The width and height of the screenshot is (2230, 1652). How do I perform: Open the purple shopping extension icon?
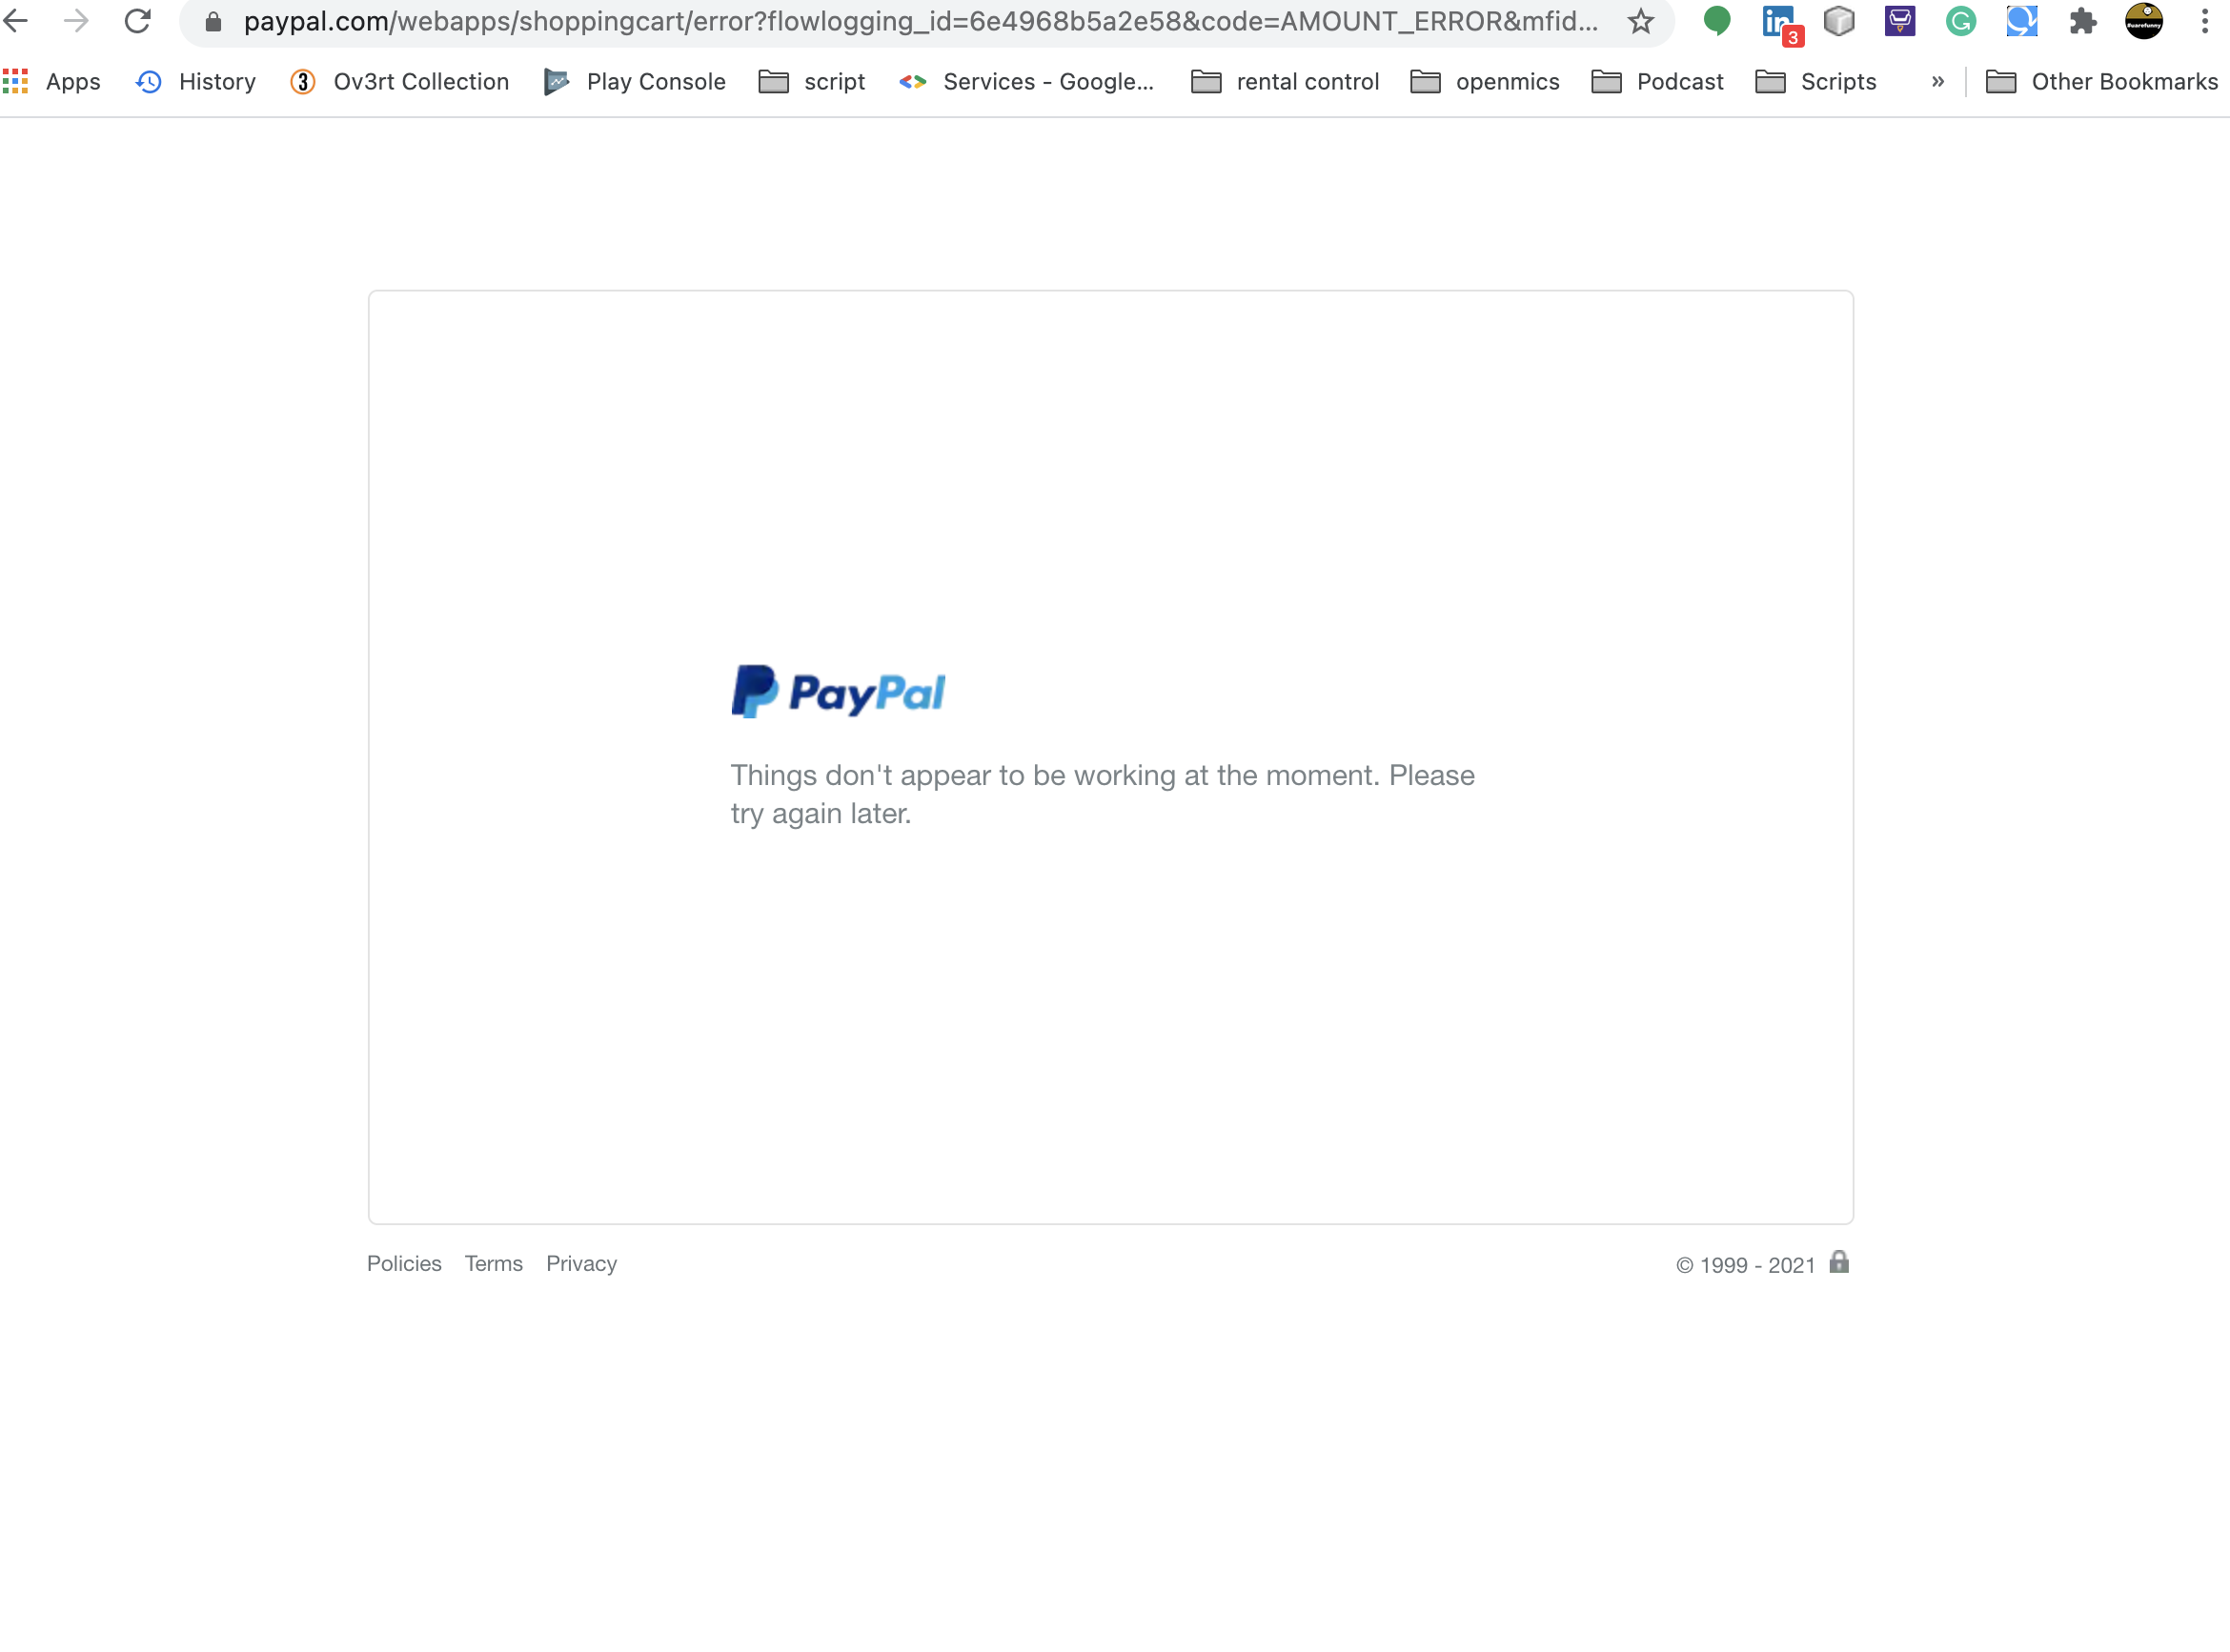(x=1900, y=21)
